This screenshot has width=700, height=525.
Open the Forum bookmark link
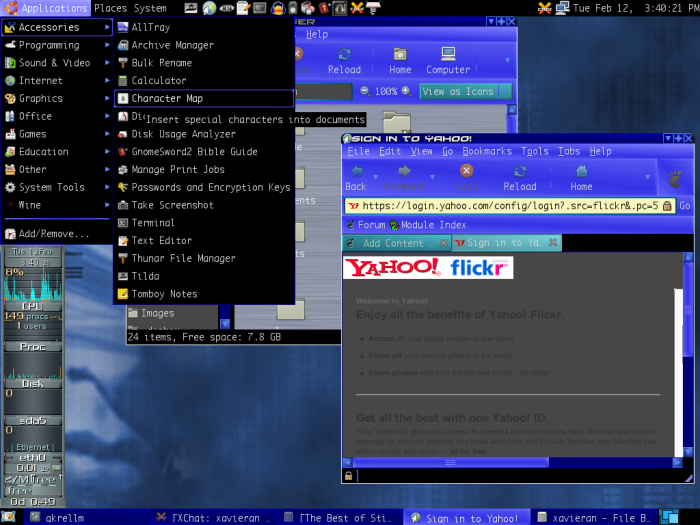367,225
